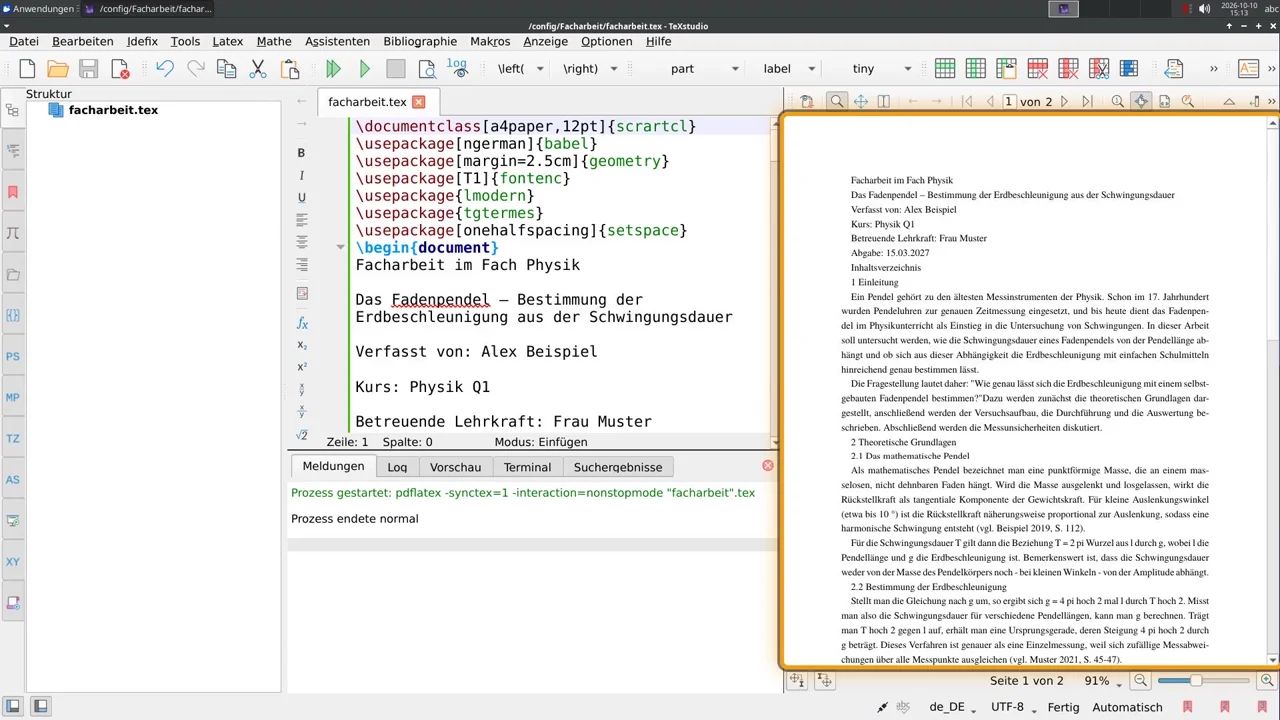The width and height of the screenshot is (1280, 720).
Task: Select facharbeit.tex in Struktur tree
Action: (113, 110)
